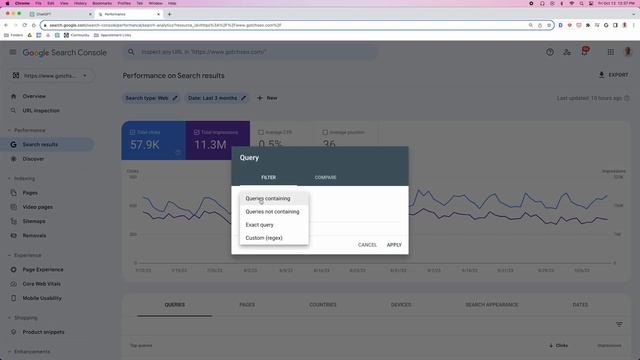Screen dimensions: 640x360
Task: Switch to the COUNTRIES tab
Action: click(x=322, y=305)
